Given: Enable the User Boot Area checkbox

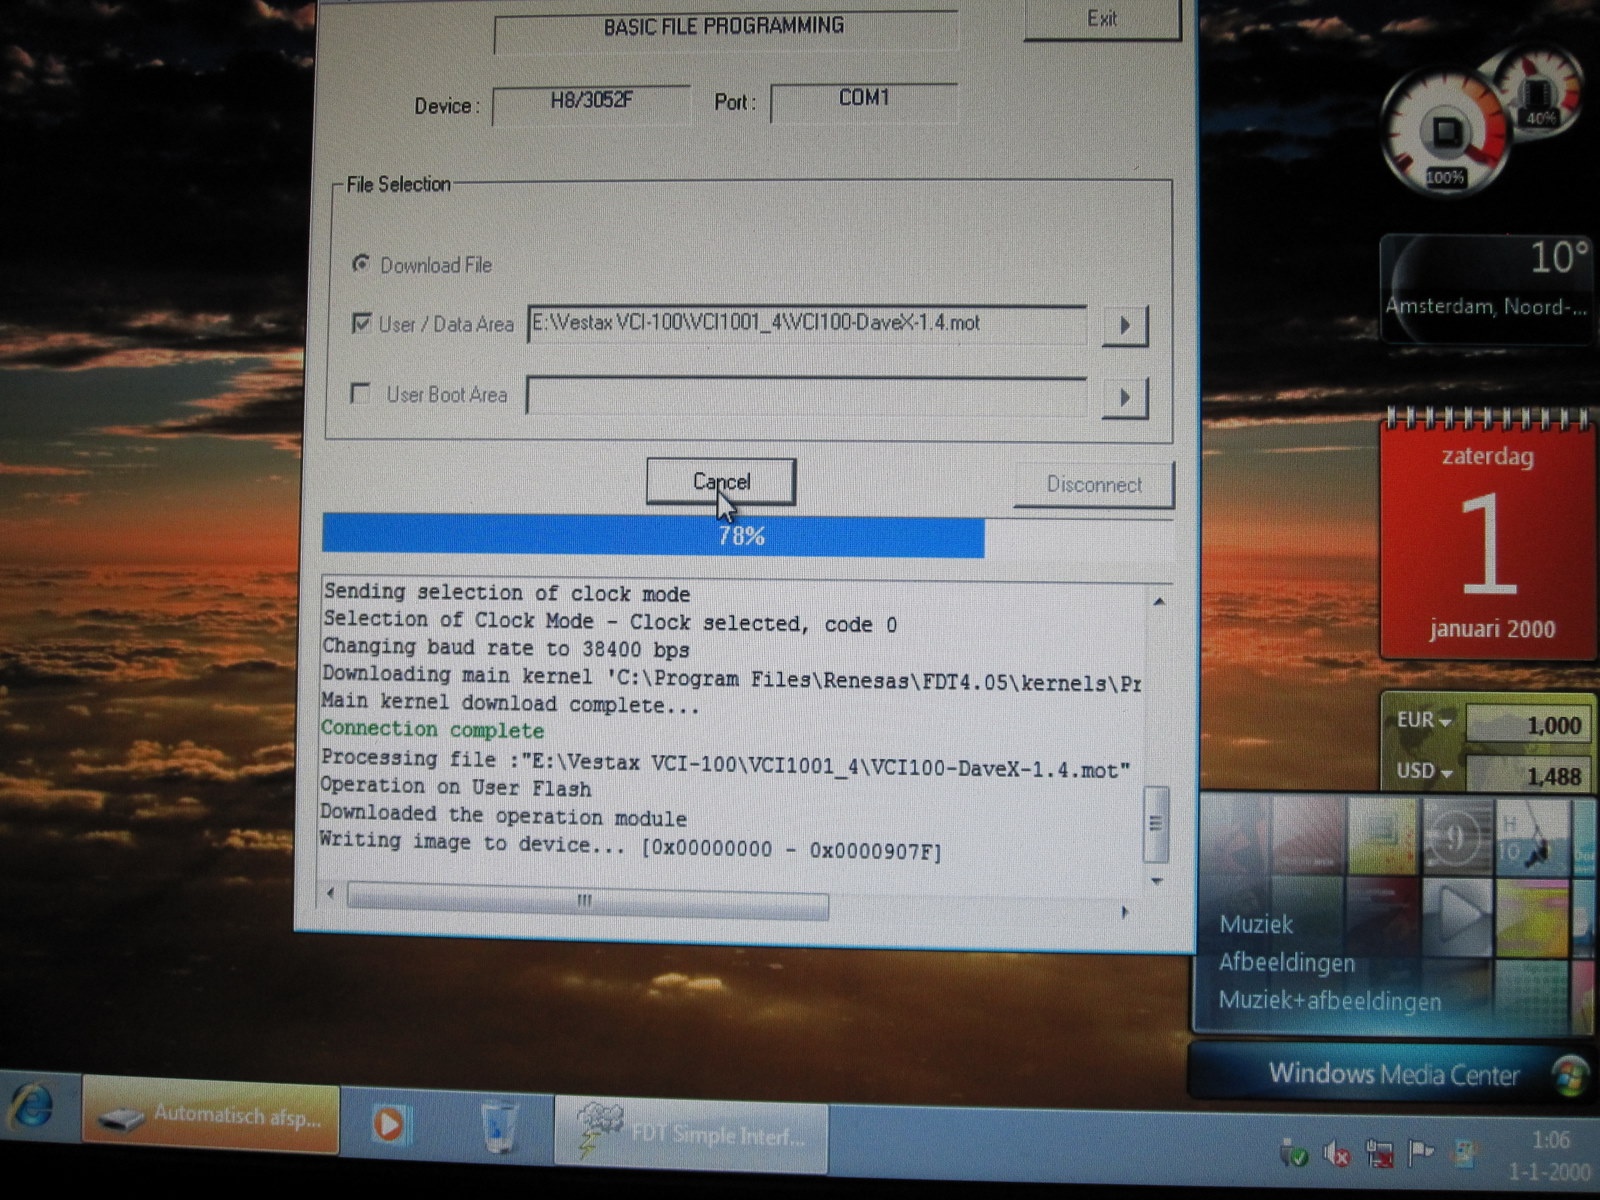Looking at the screenshot, I should pos(361,394).
